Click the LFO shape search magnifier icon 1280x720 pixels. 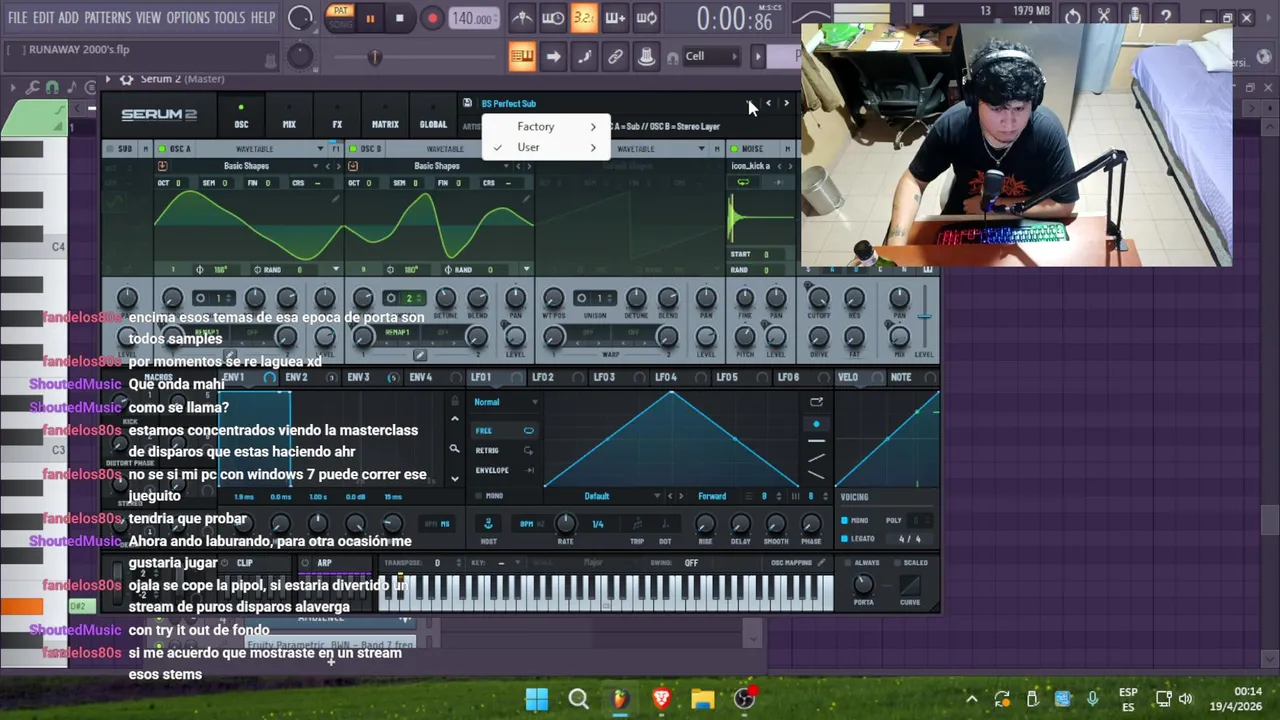coord(454,449)
